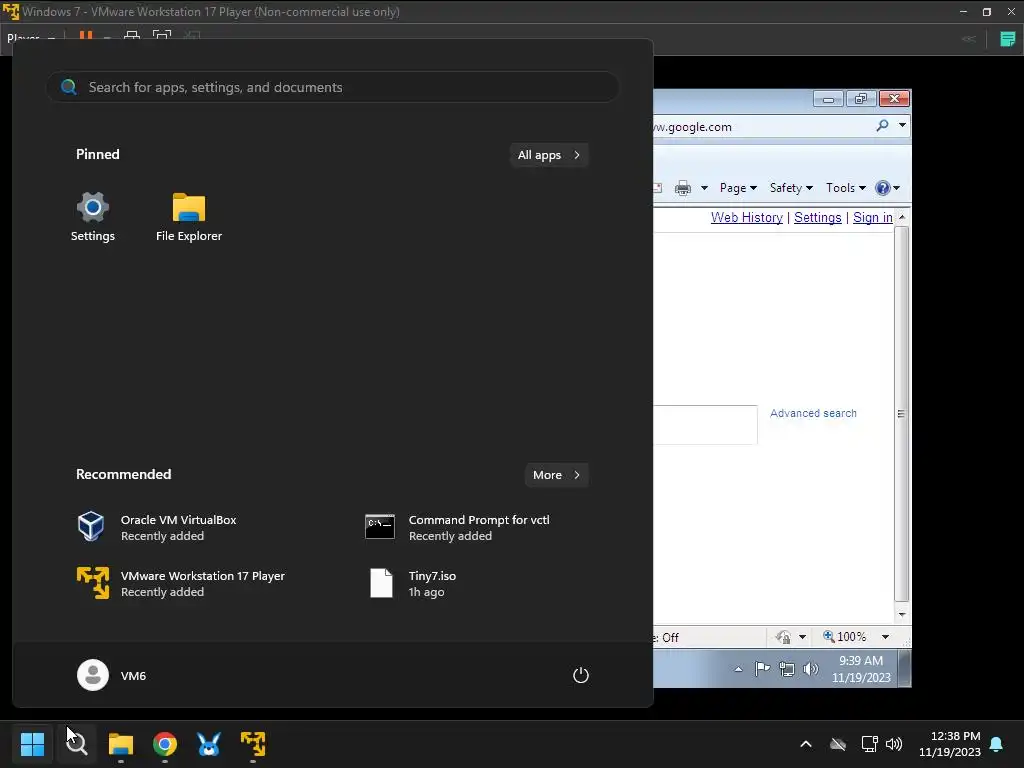Image resolution: width=1024 pixels, height=768 pixels.
Task: Click the Windows 7 guest network tray icon
Action: coord(787,669)
